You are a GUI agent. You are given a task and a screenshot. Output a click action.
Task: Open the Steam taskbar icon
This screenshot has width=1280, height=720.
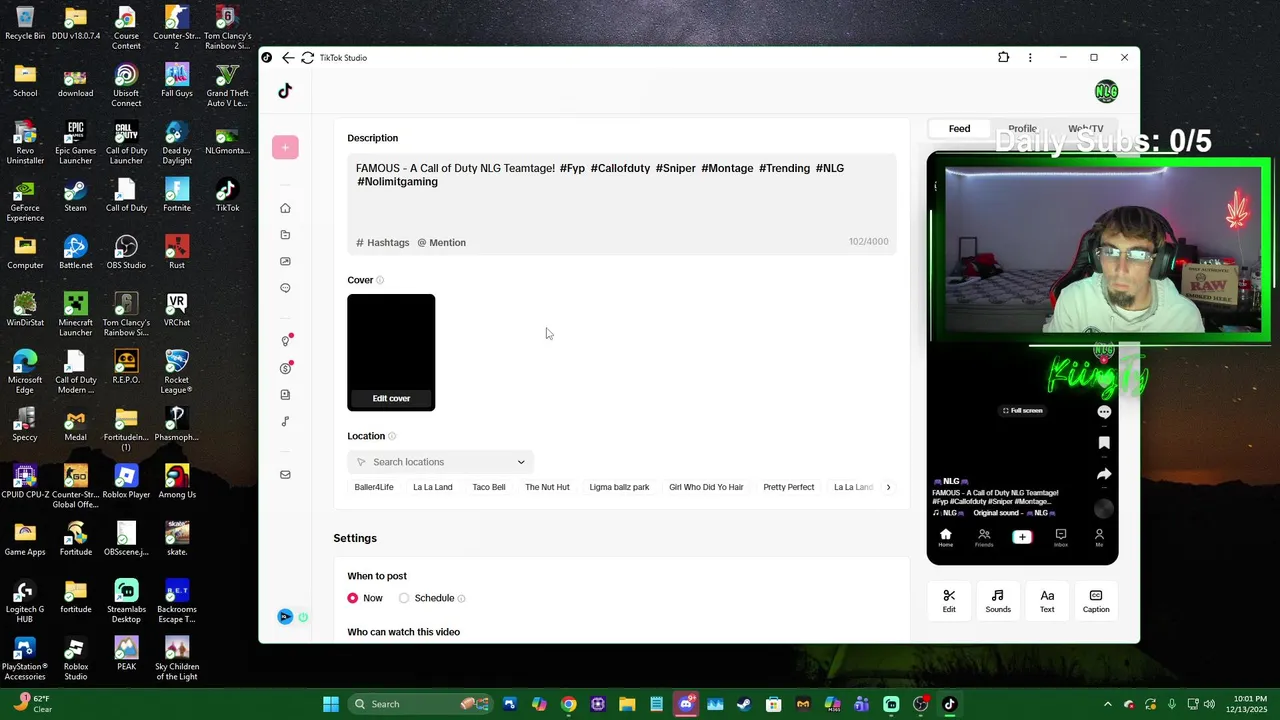coord(744,704)
